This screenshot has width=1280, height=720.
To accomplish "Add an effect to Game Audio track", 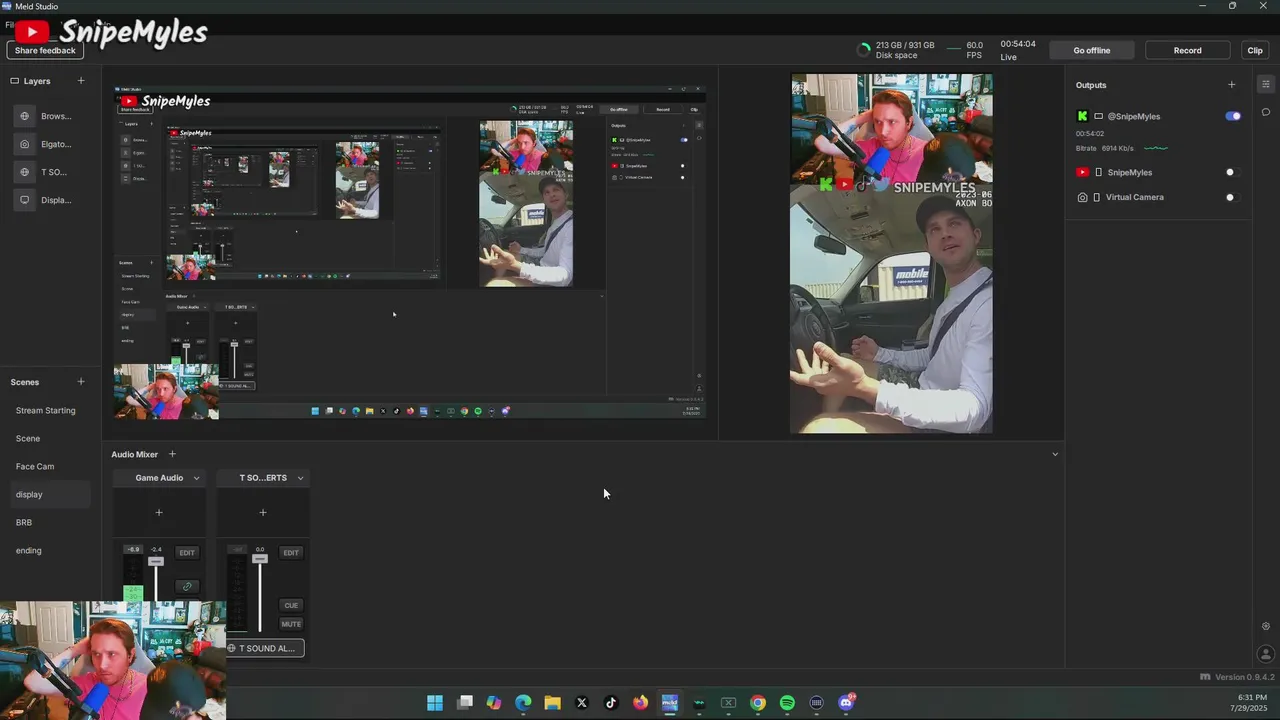I will pyautogui.click(x=159, y=513).
